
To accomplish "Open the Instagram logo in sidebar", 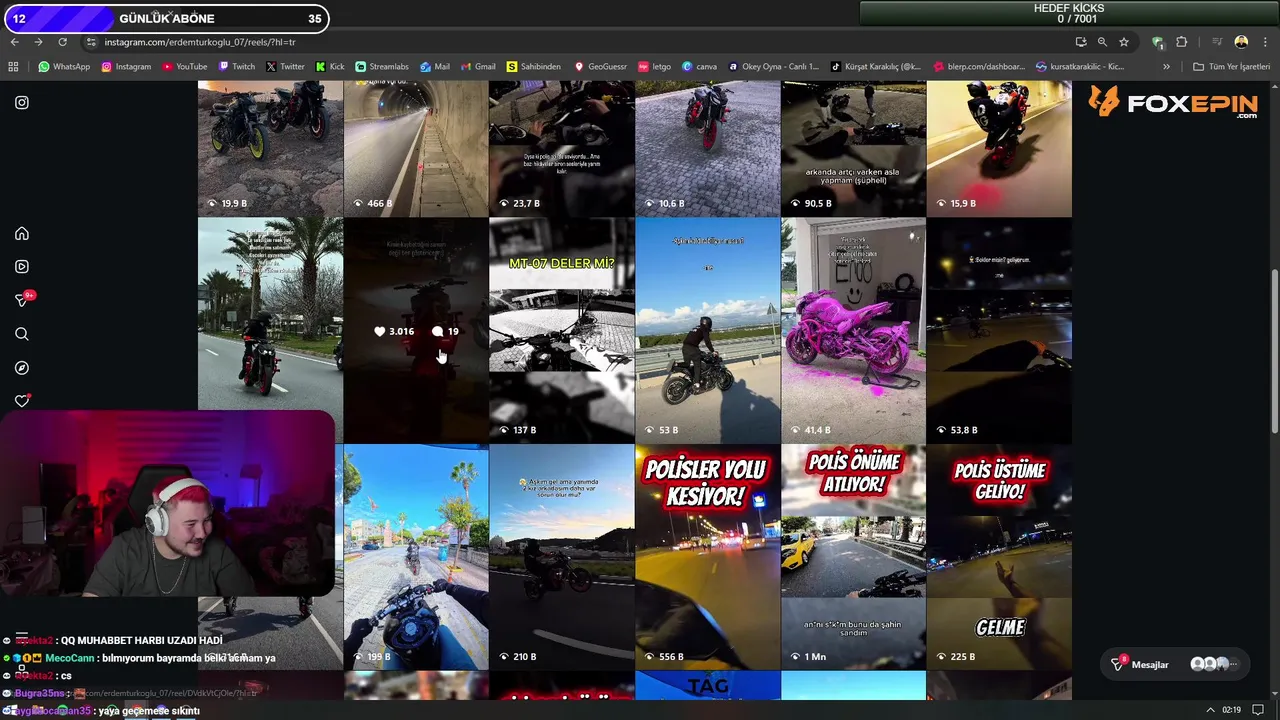I will [21, 102].
